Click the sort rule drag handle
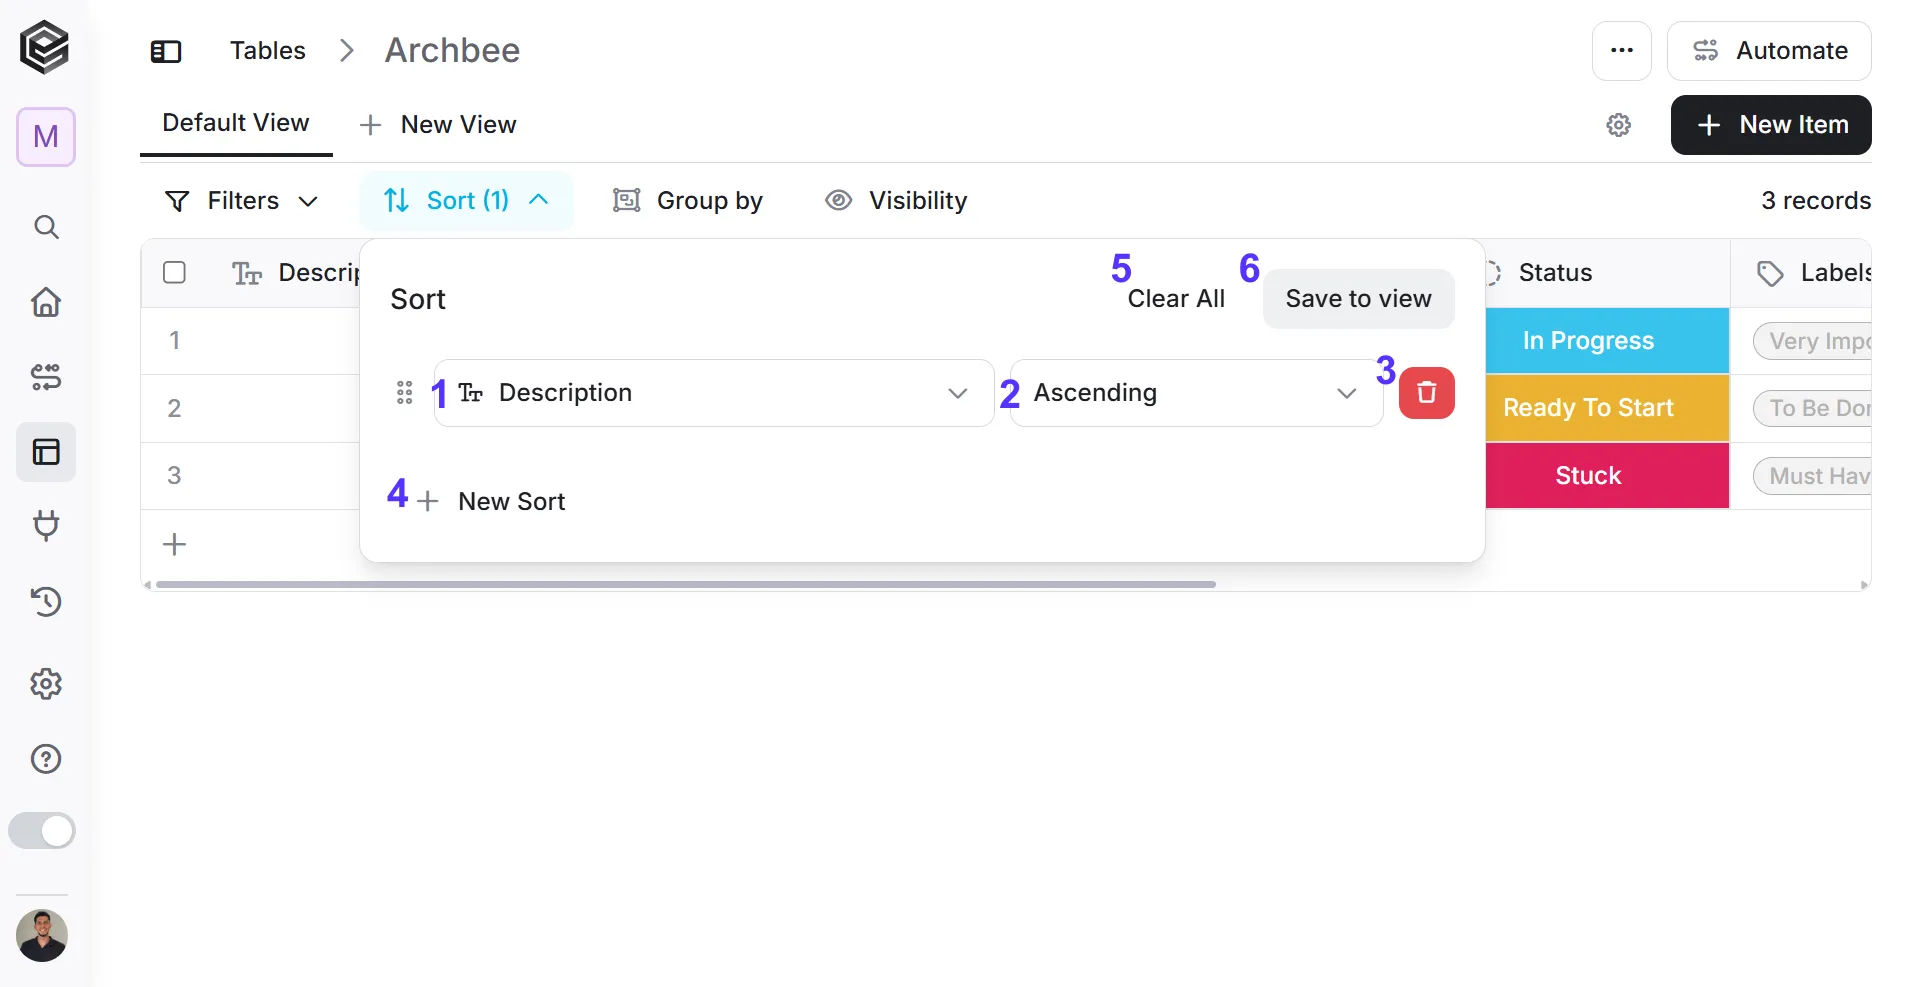 click(x=405, y=393)
